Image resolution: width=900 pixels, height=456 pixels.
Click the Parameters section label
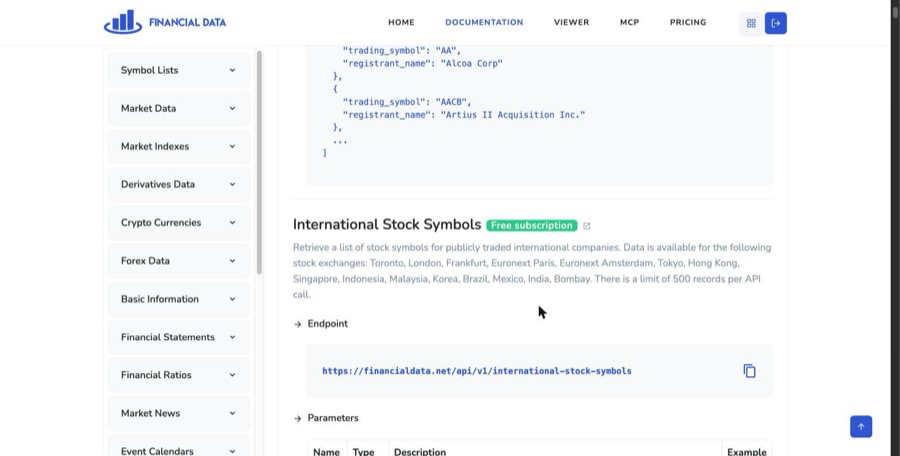tap(333, 418)
